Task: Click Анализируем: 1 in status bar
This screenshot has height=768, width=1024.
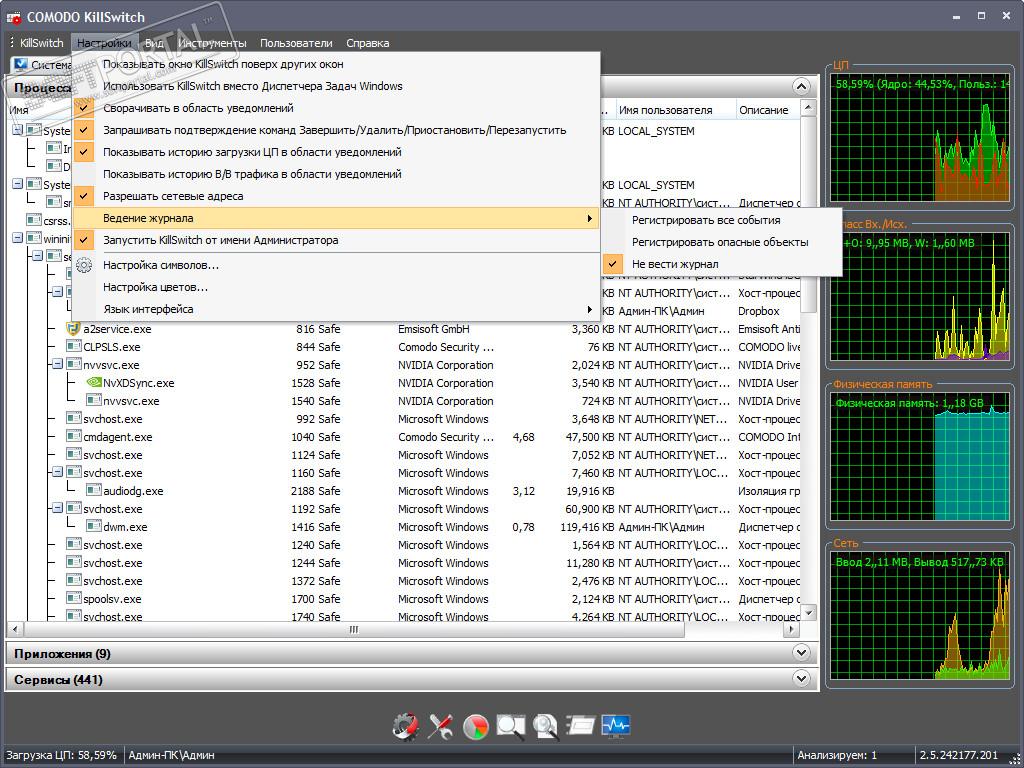Action: pos(837,755)
